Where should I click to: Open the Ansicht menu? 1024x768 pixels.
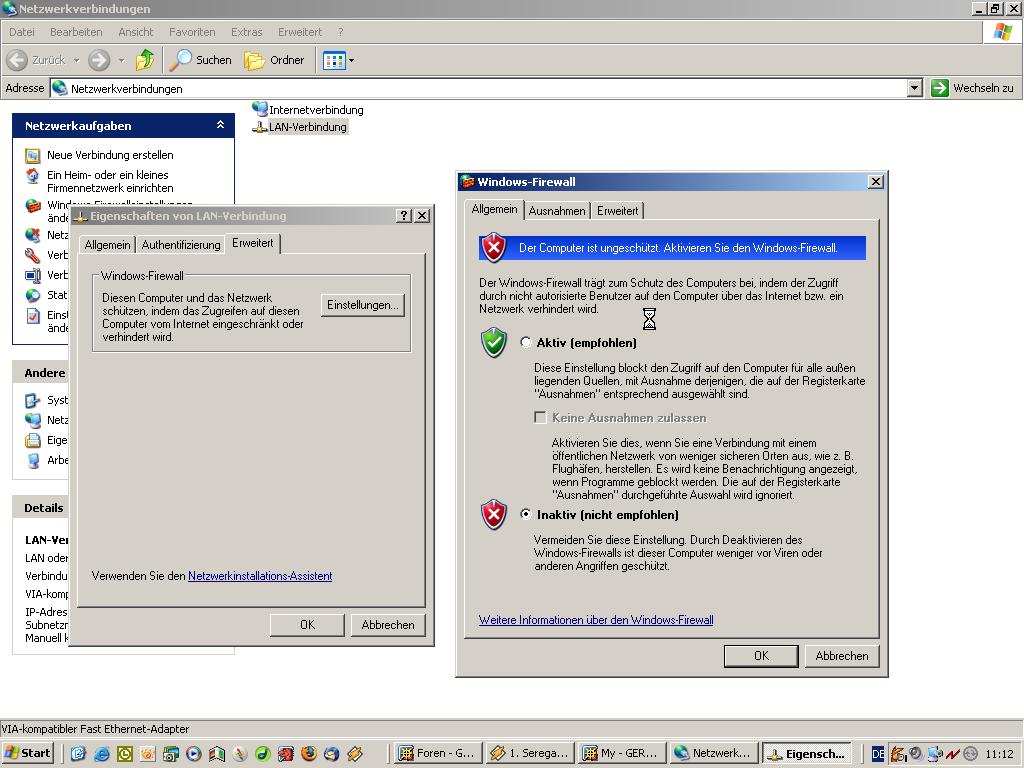tap(135, 32)
